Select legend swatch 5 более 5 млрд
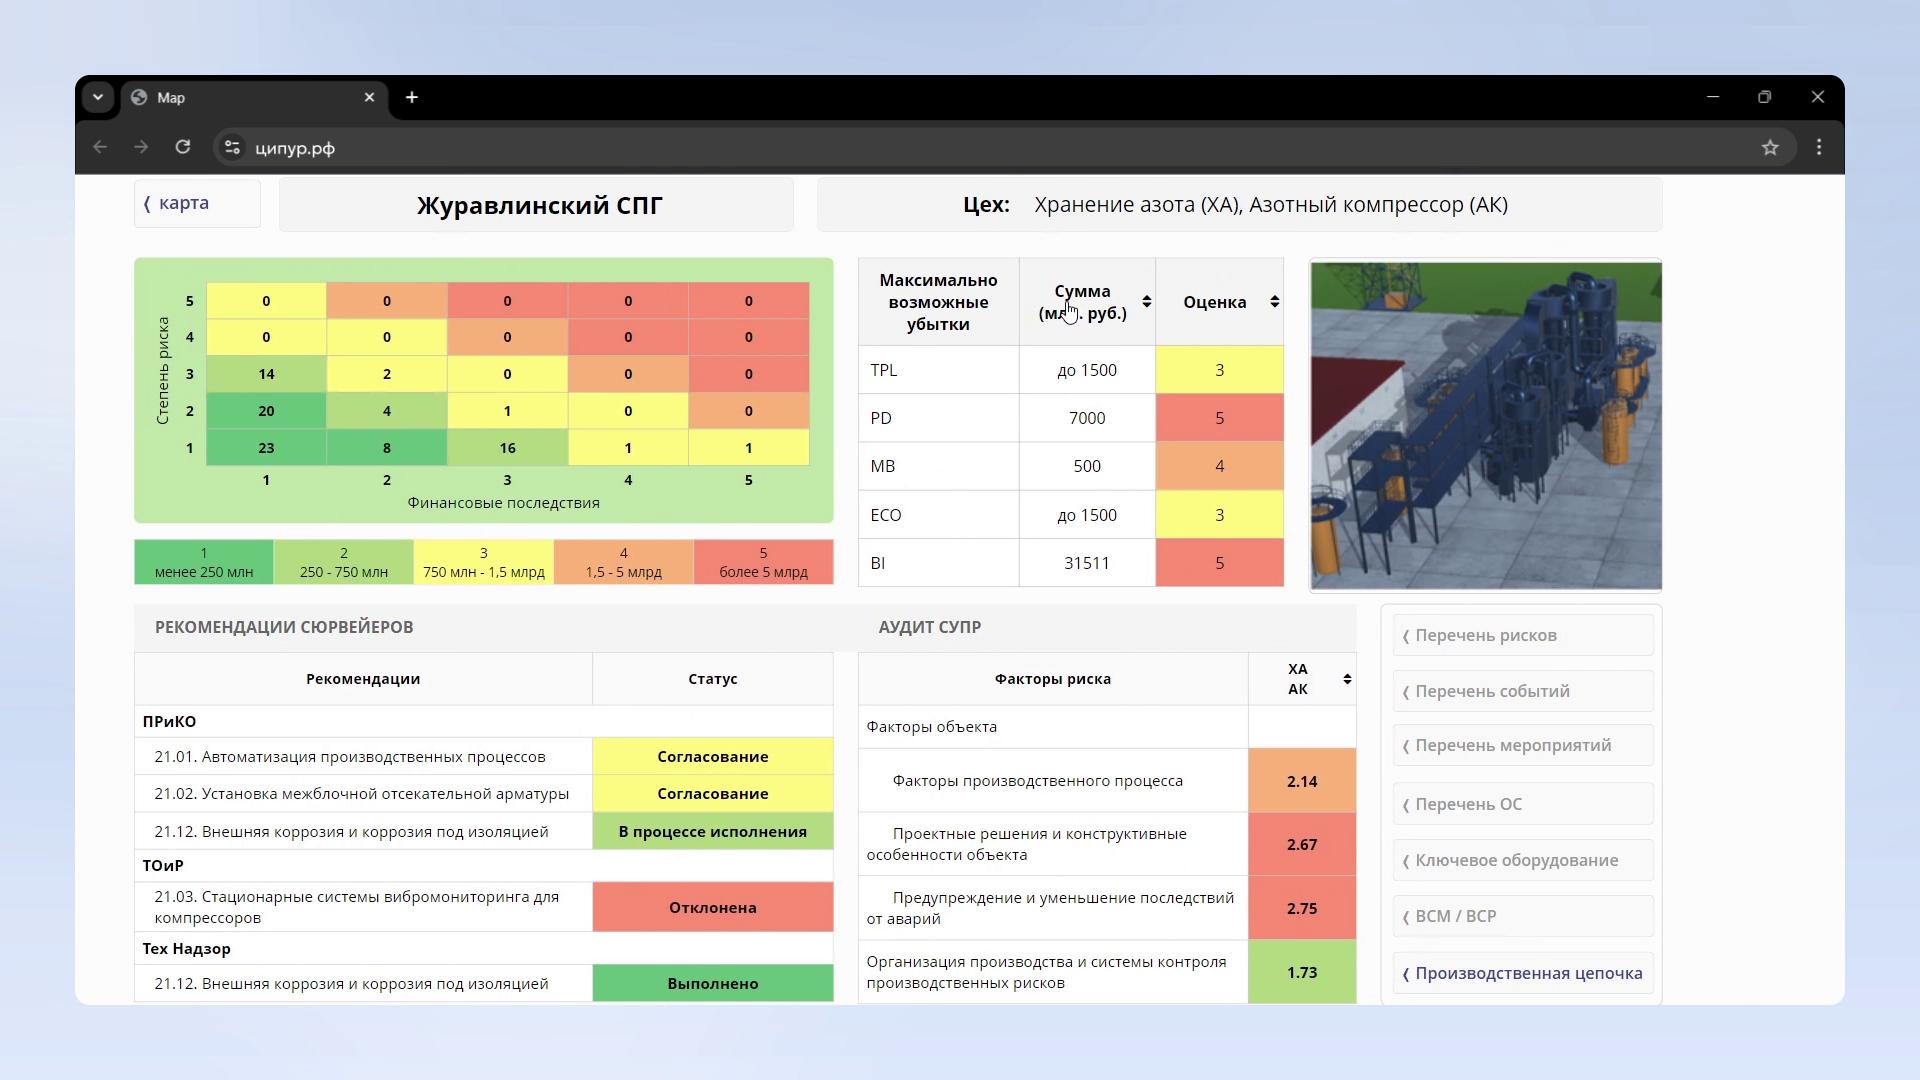Image resolution: width=1920 pixels, height=1080 pixels. point(763,562)
